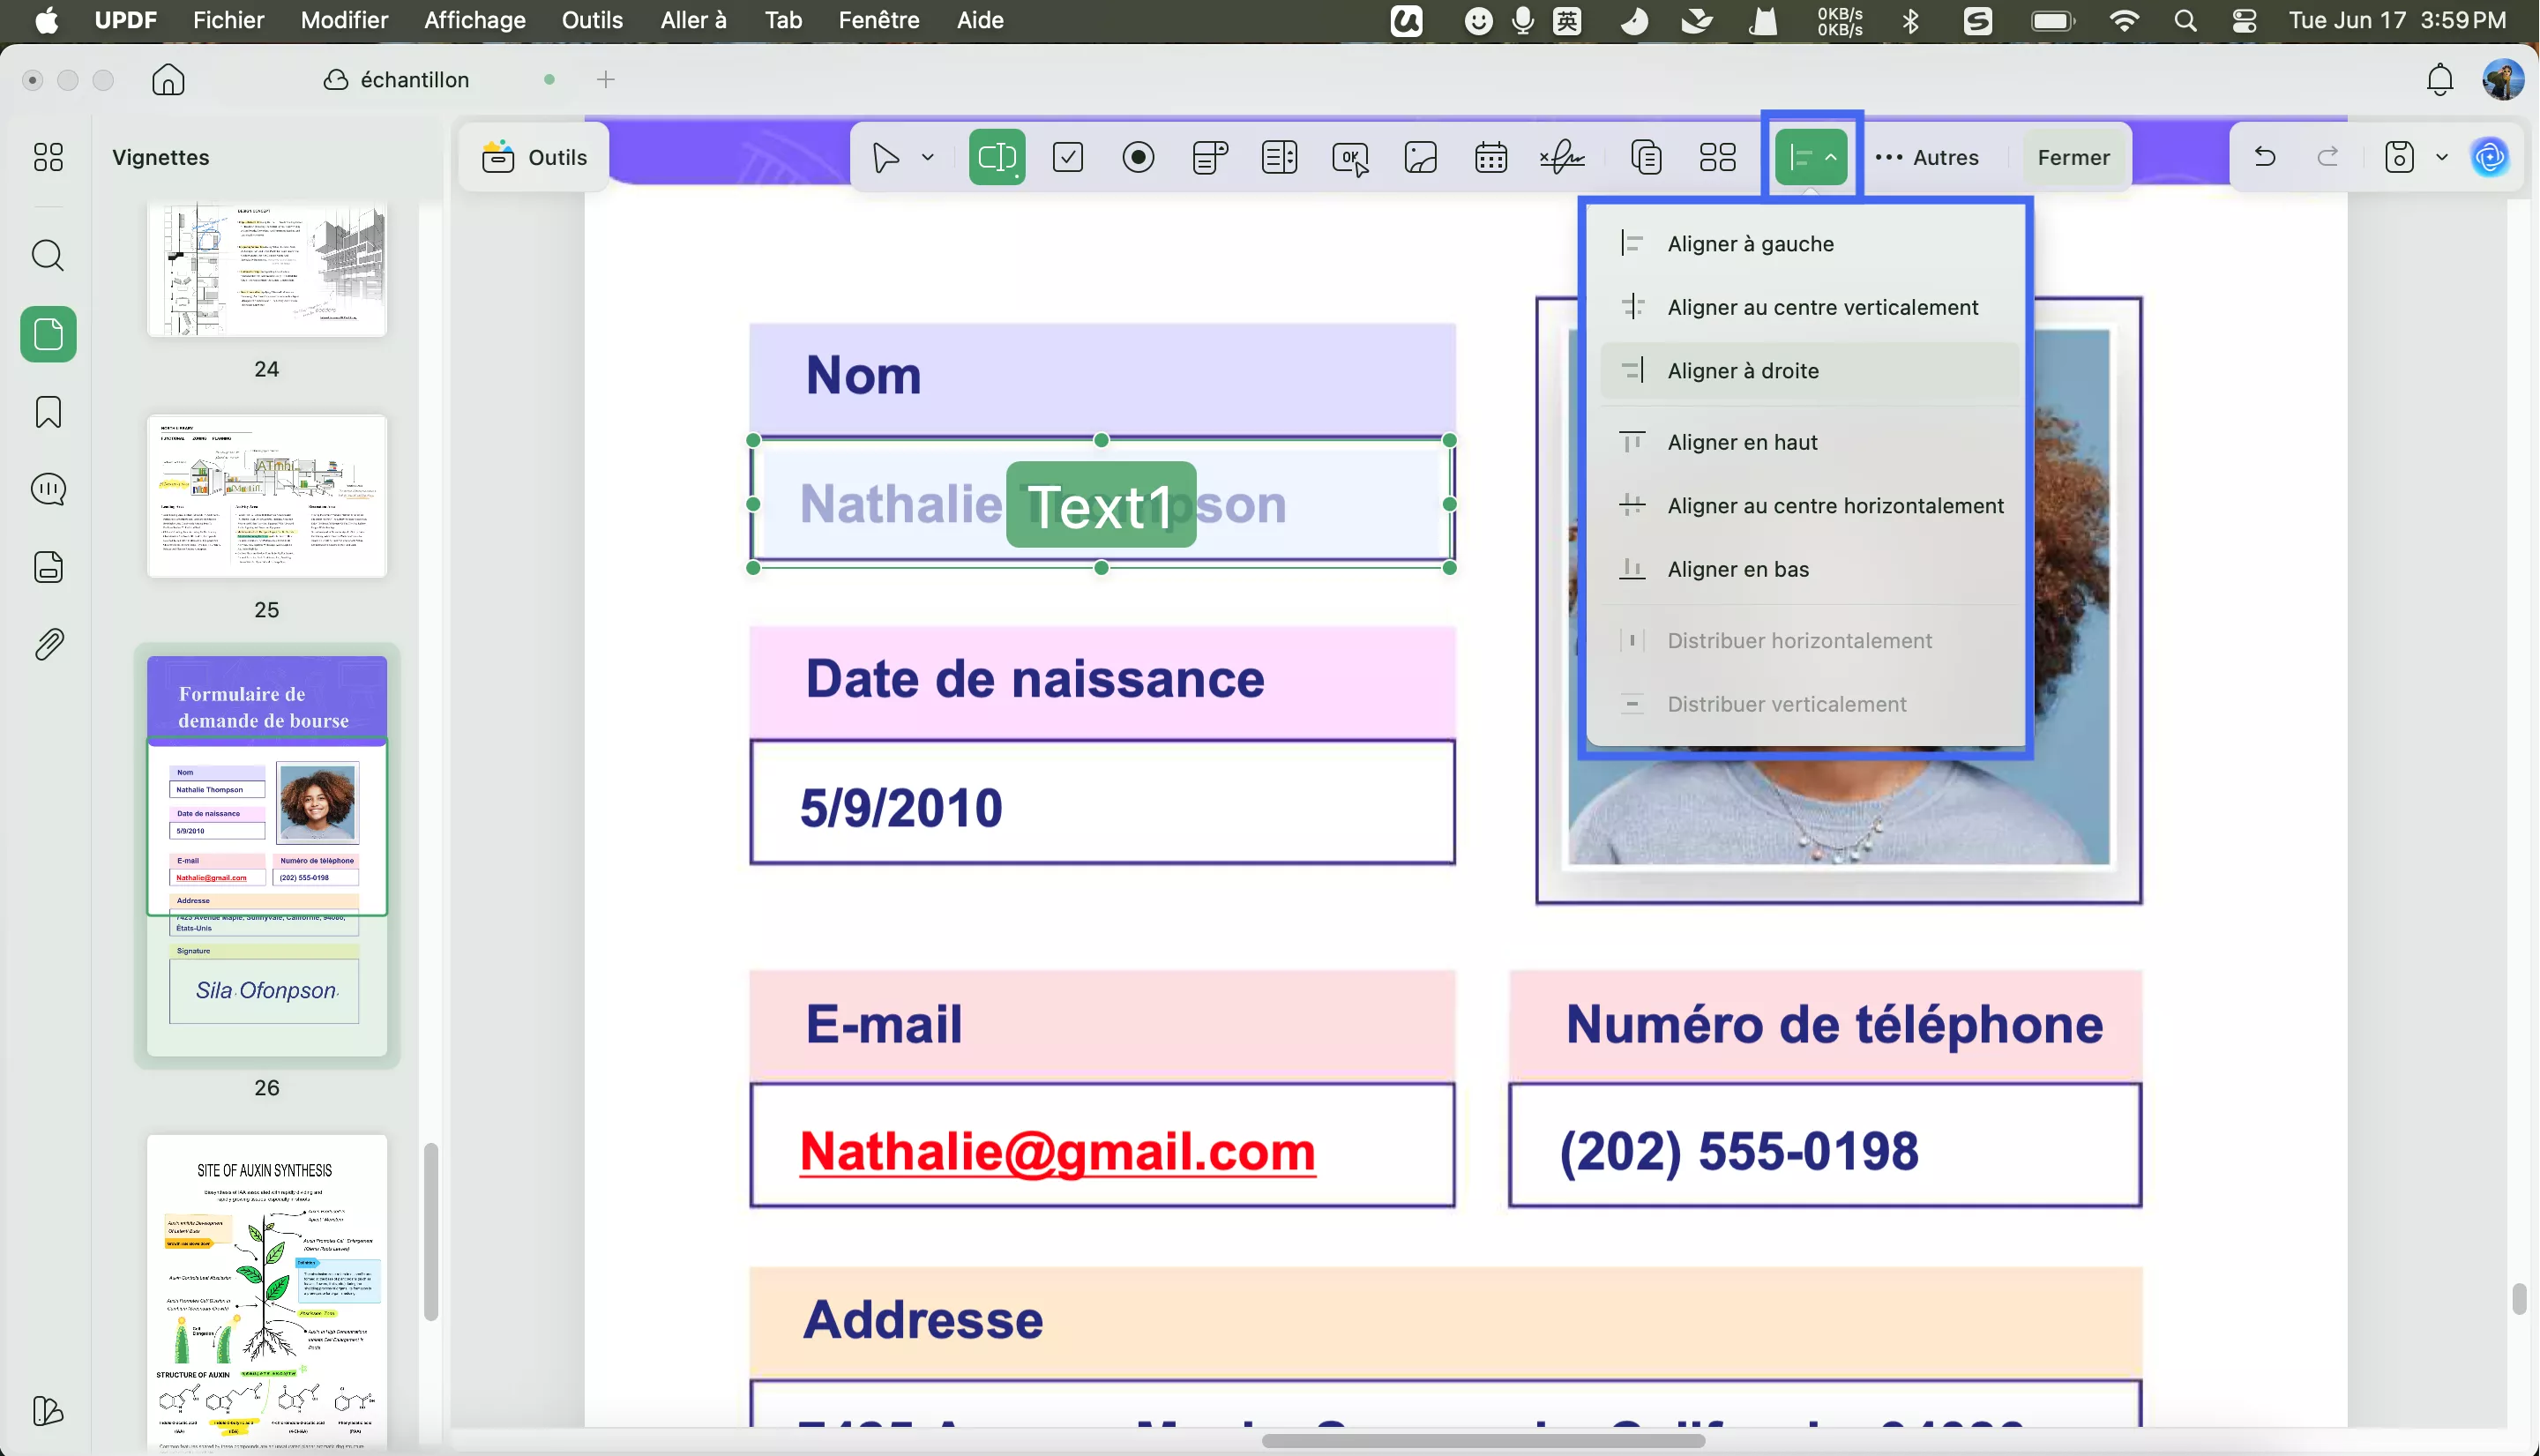Select the image field tool
The width and height of the screenshot is (2540, 1456).
[1420, 157]
